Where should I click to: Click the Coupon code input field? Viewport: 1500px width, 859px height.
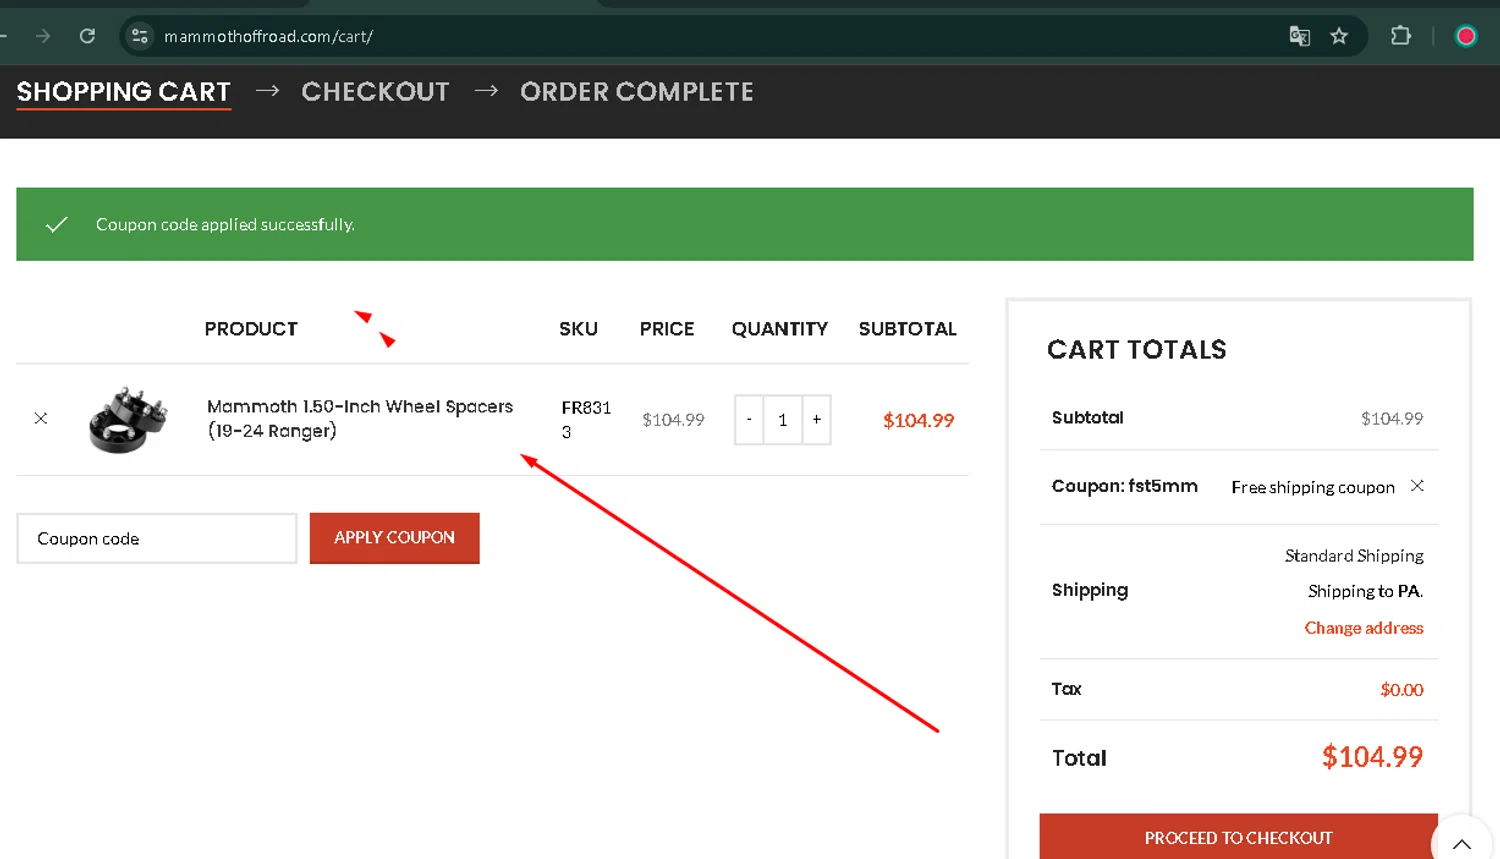click(157, 538)
